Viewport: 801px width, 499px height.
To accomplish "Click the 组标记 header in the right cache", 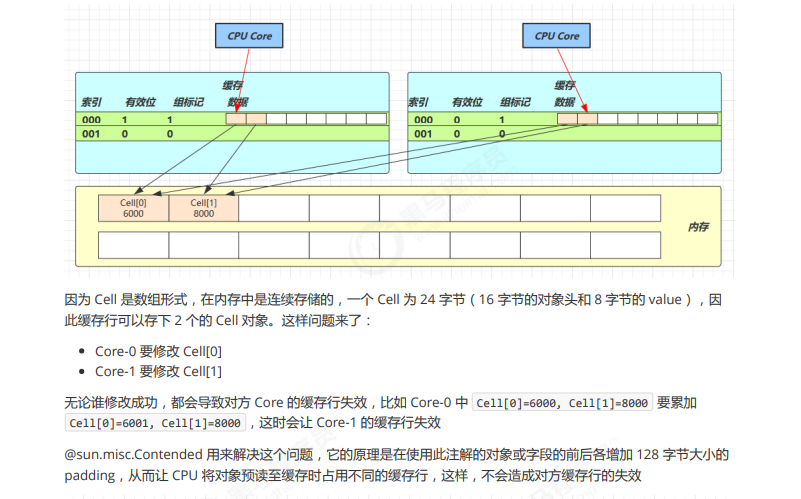I will (515, 102).
